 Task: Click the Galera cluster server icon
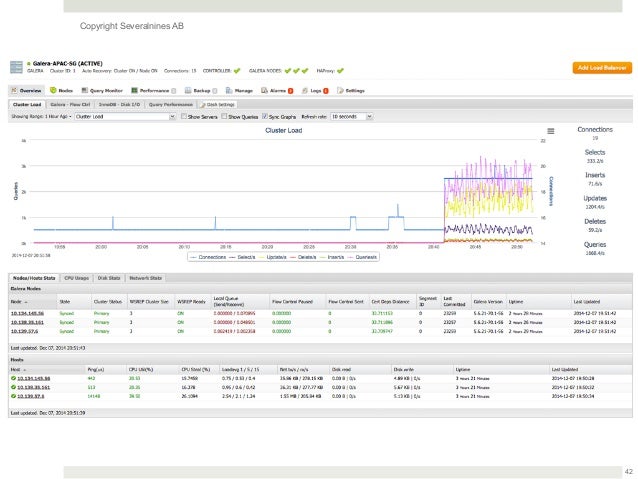(x=16, y=67)
